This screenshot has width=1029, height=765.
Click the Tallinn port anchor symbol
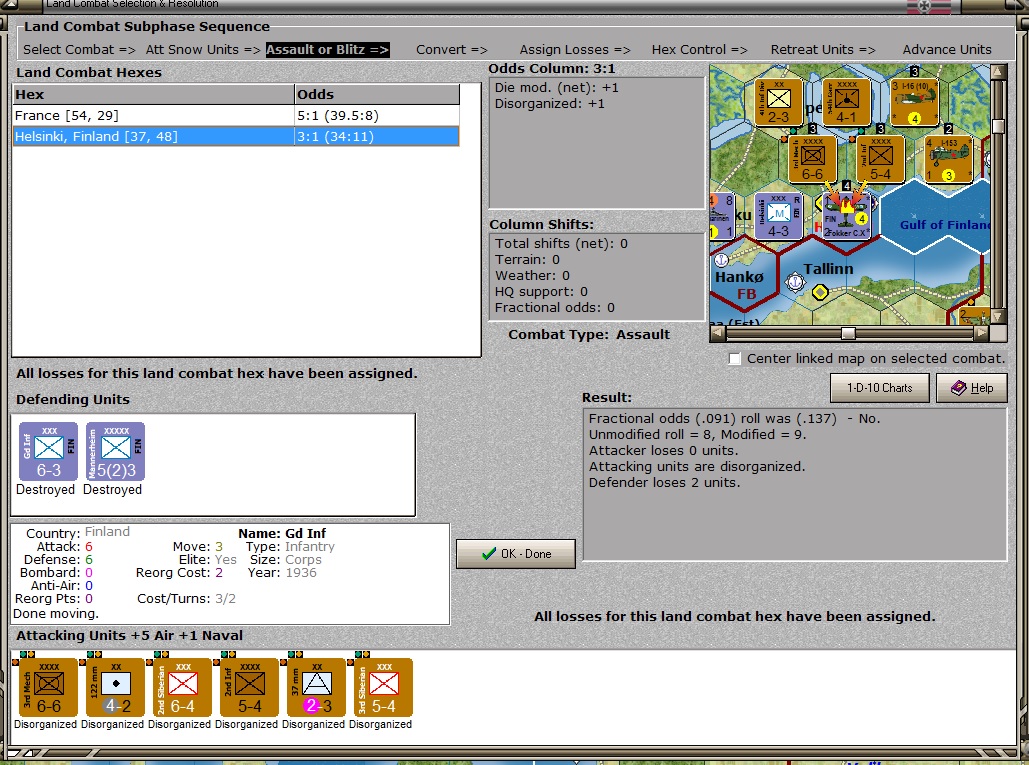[x=795, y=283]
